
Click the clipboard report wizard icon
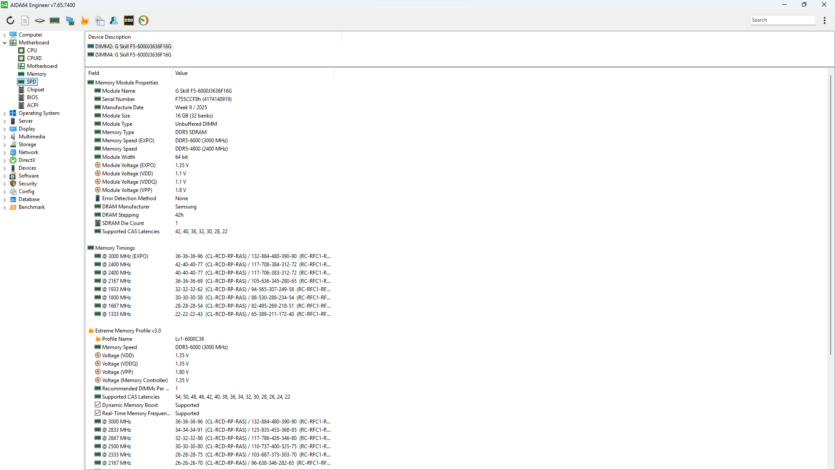[x=100, y=21]
